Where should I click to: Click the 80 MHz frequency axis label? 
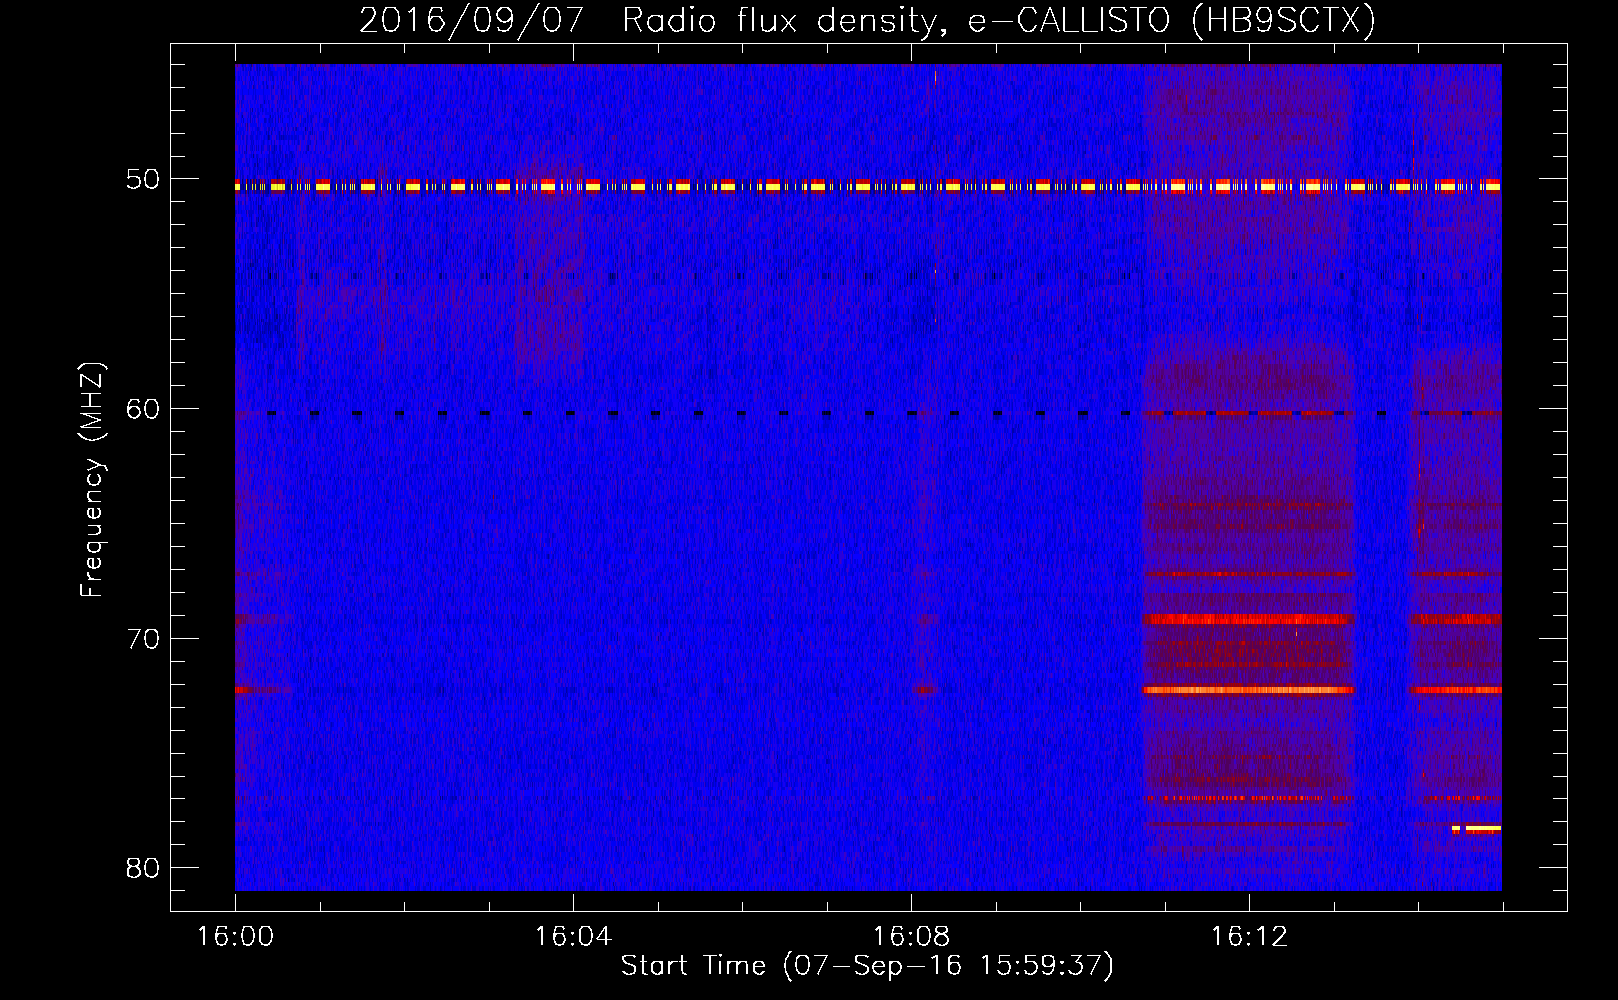pos(143,868)
